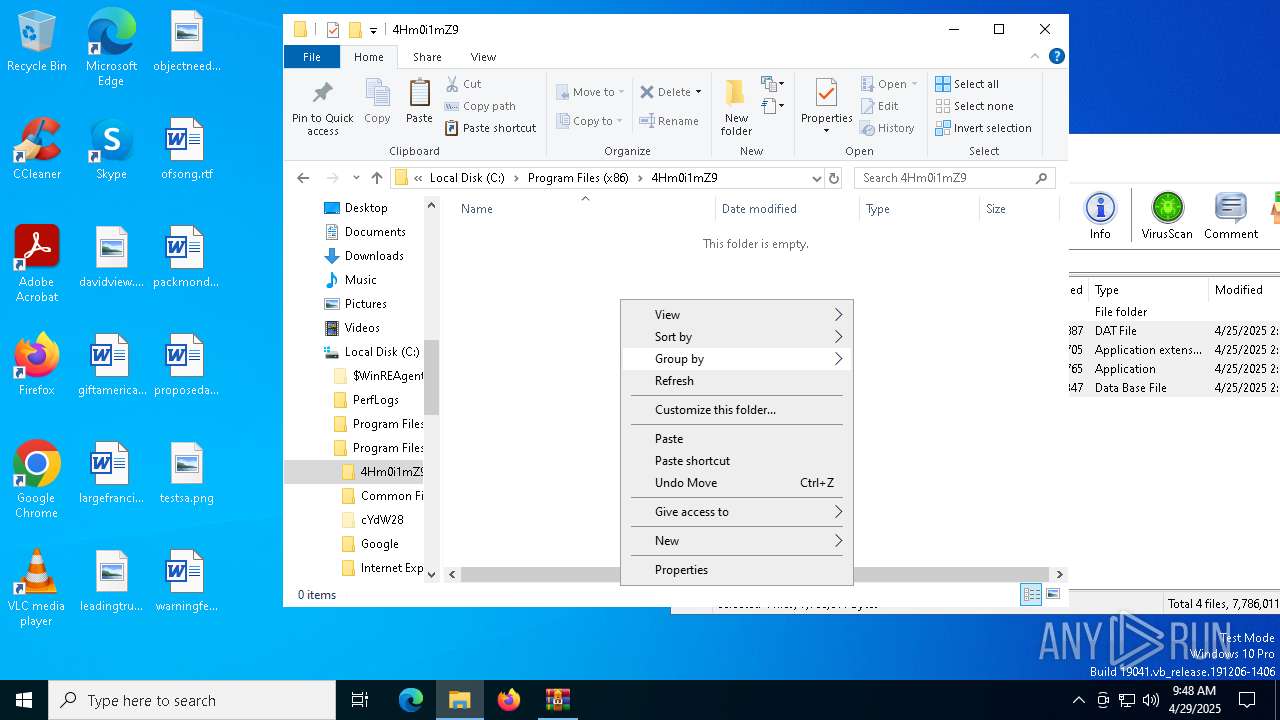Open Move to dropdown
Screen dimensions: 1280x720
[x=590, y=92]
